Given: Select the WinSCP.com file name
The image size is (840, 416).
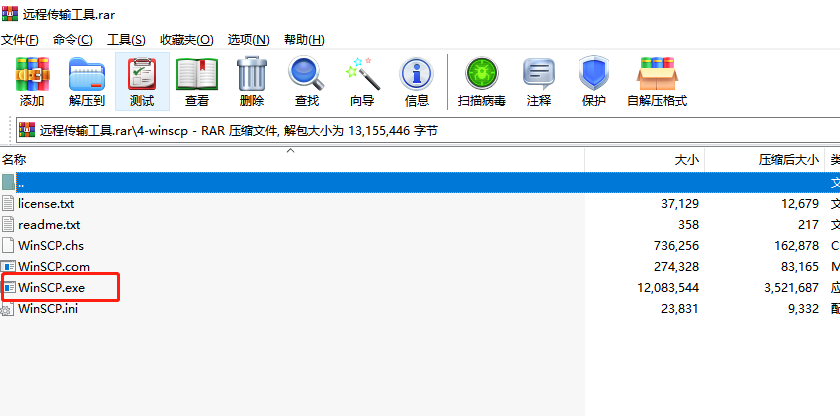Looking at the screenshot, I should pyautogui.click(x=54, y=266).
